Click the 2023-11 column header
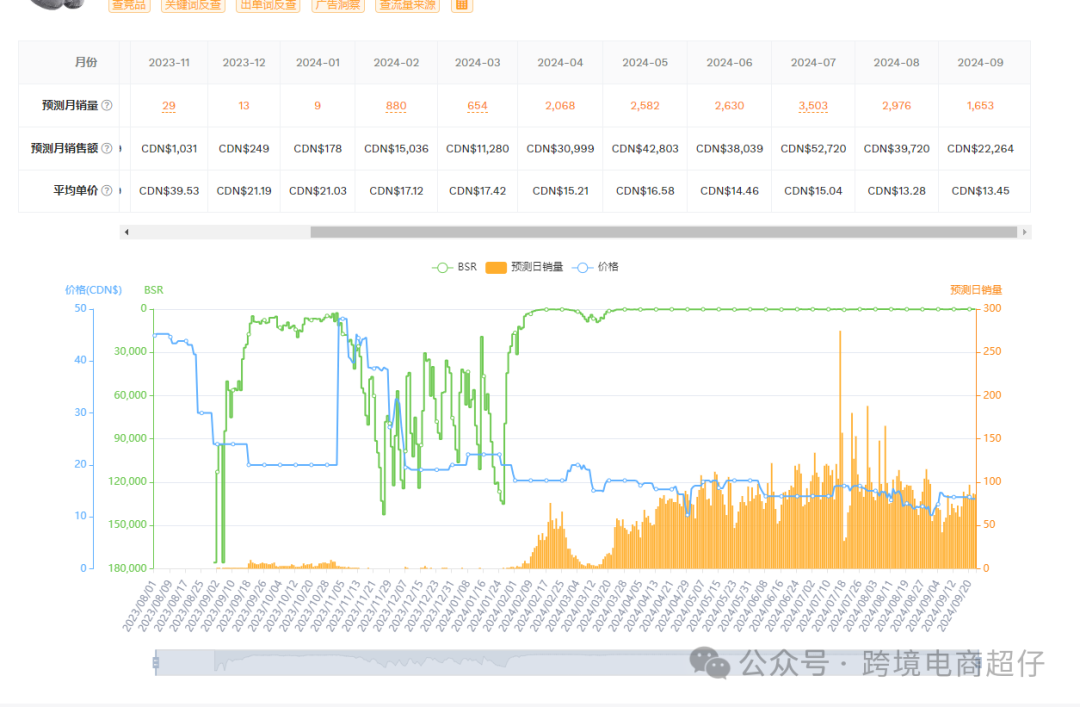 tap(169, 63)
